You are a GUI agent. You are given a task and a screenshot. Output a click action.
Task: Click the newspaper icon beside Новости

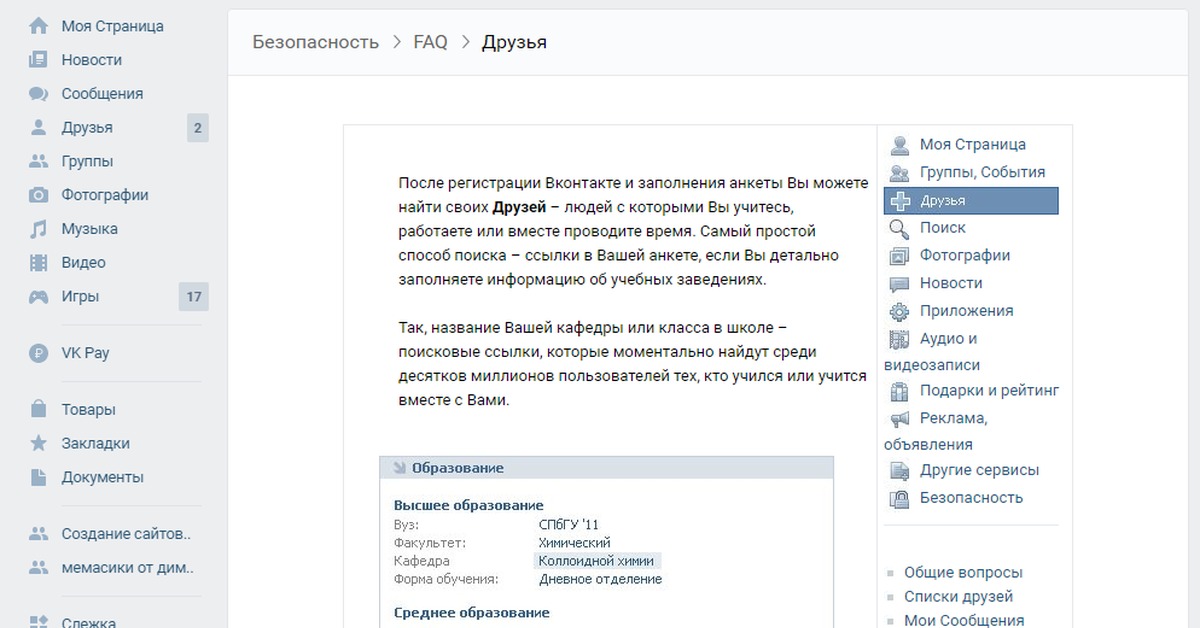pyautogui.click(x=38, y=60)
